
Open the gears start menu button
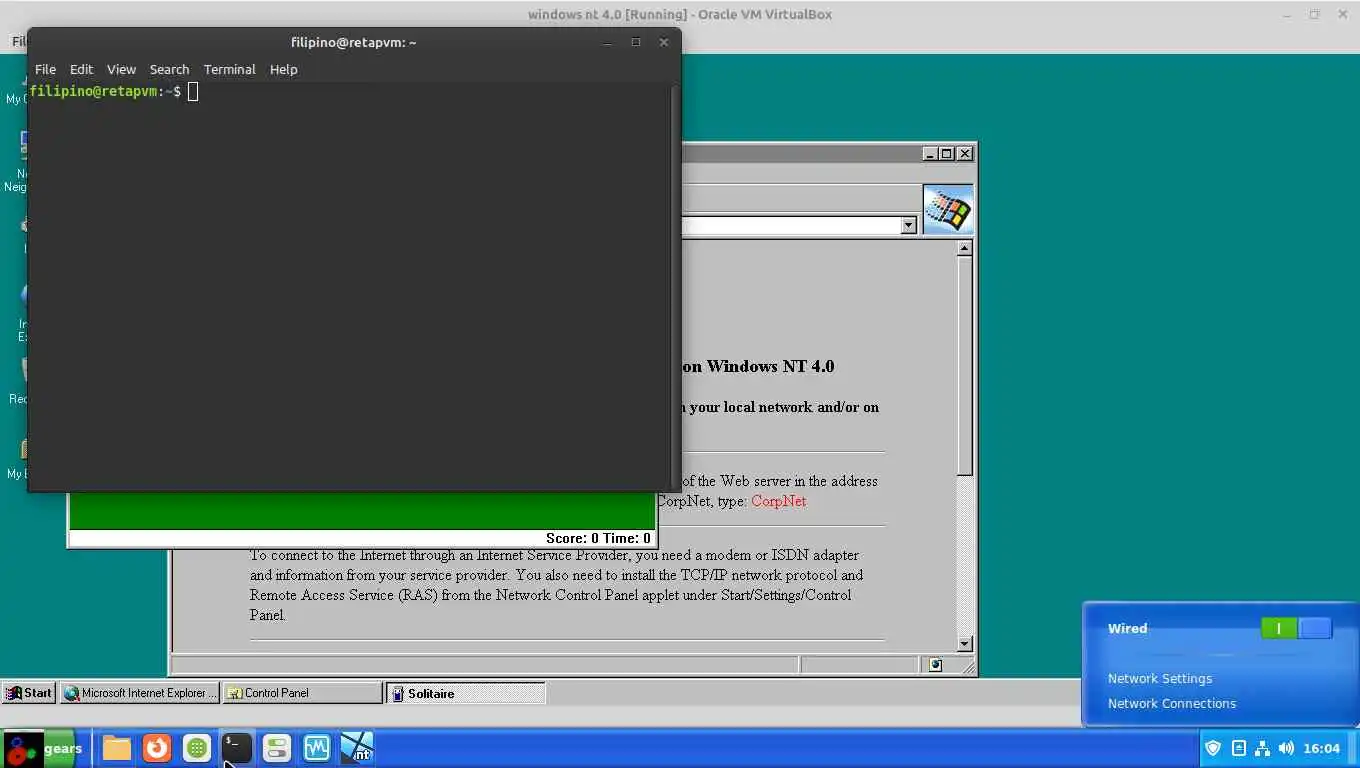pos(43,748)
